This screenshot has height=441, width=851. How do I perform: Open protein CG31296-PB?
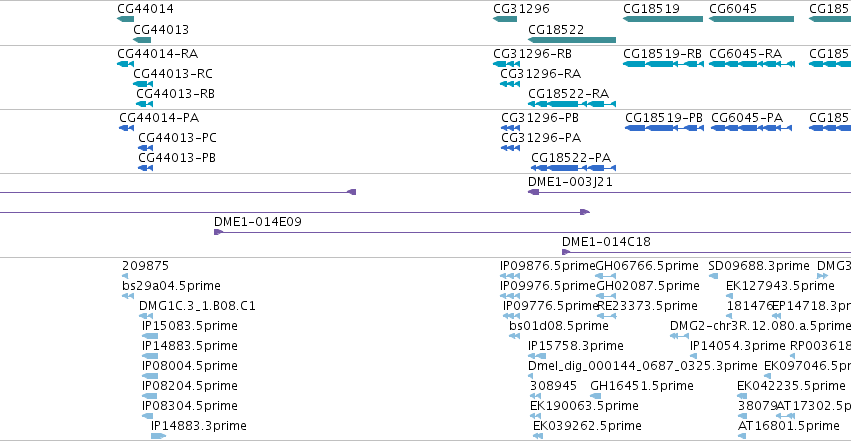pos(510,128)
